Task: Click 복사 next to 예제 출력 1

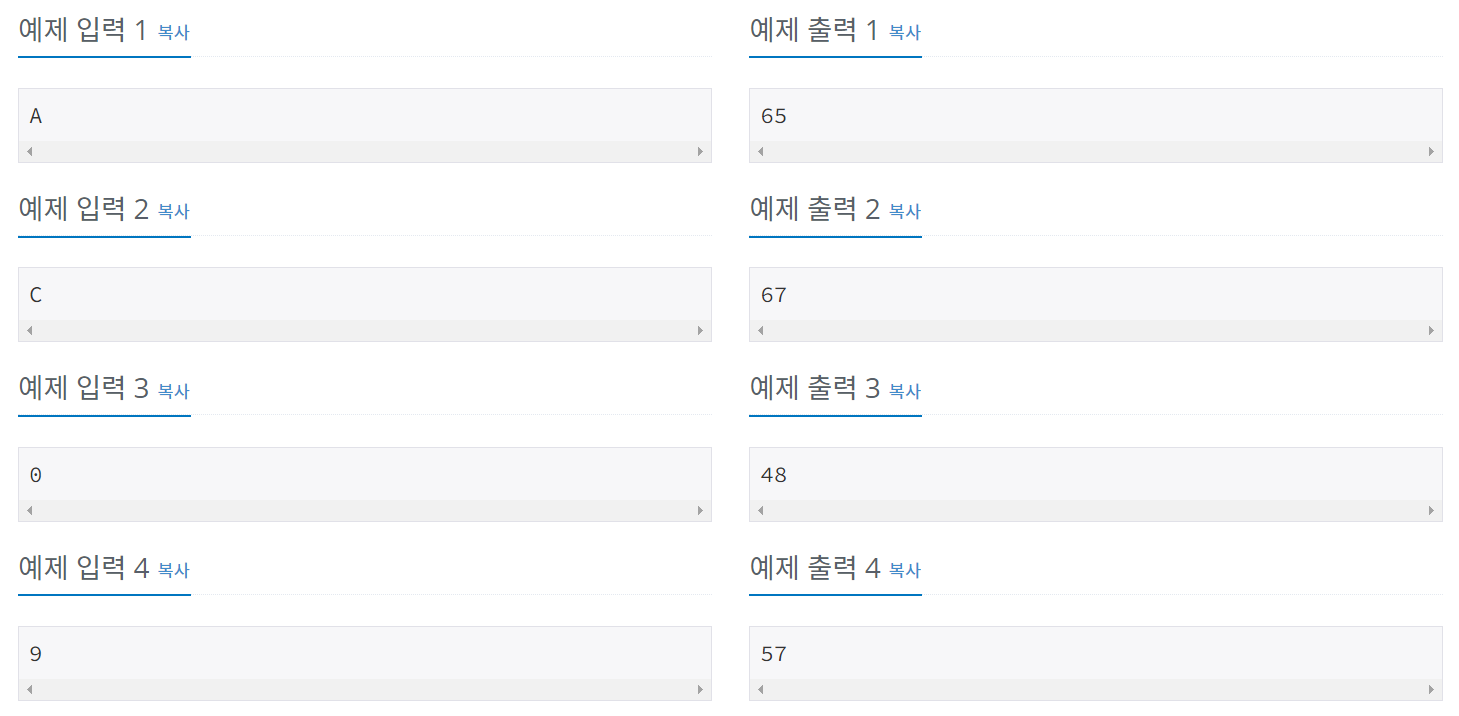Action: click(904, 32)
